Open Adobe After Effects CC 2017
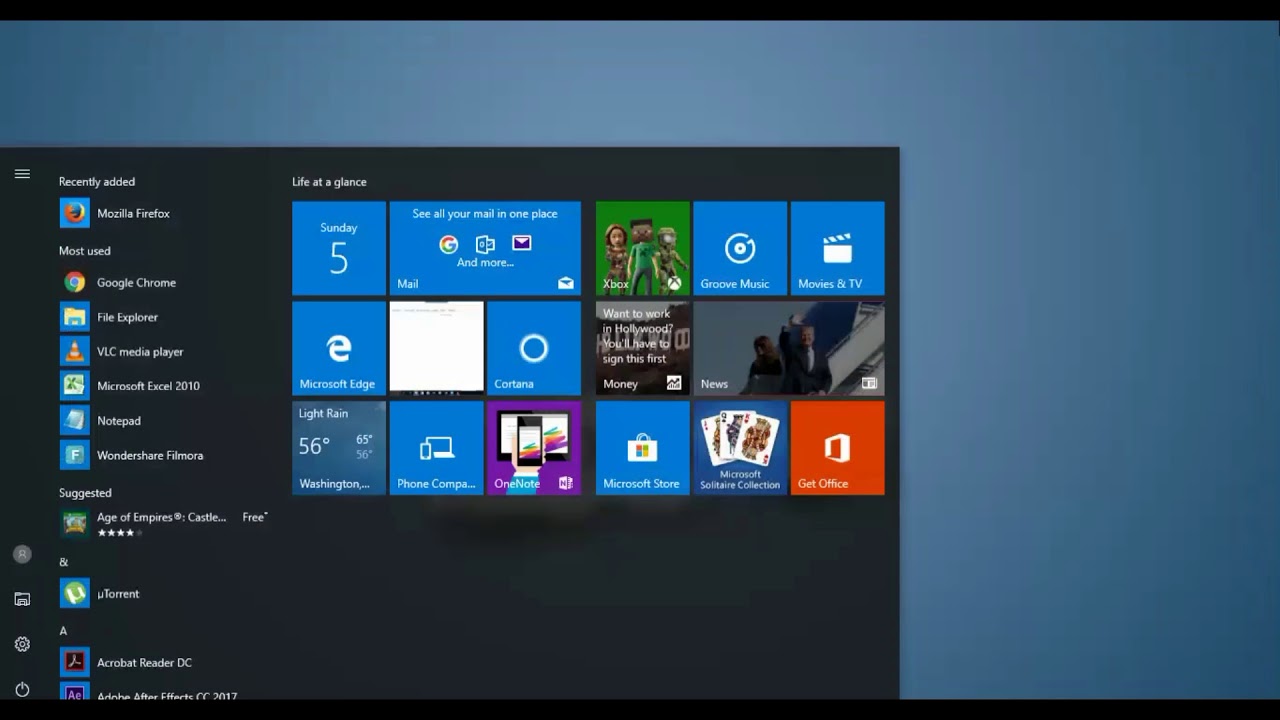 [x=165, y=692]
